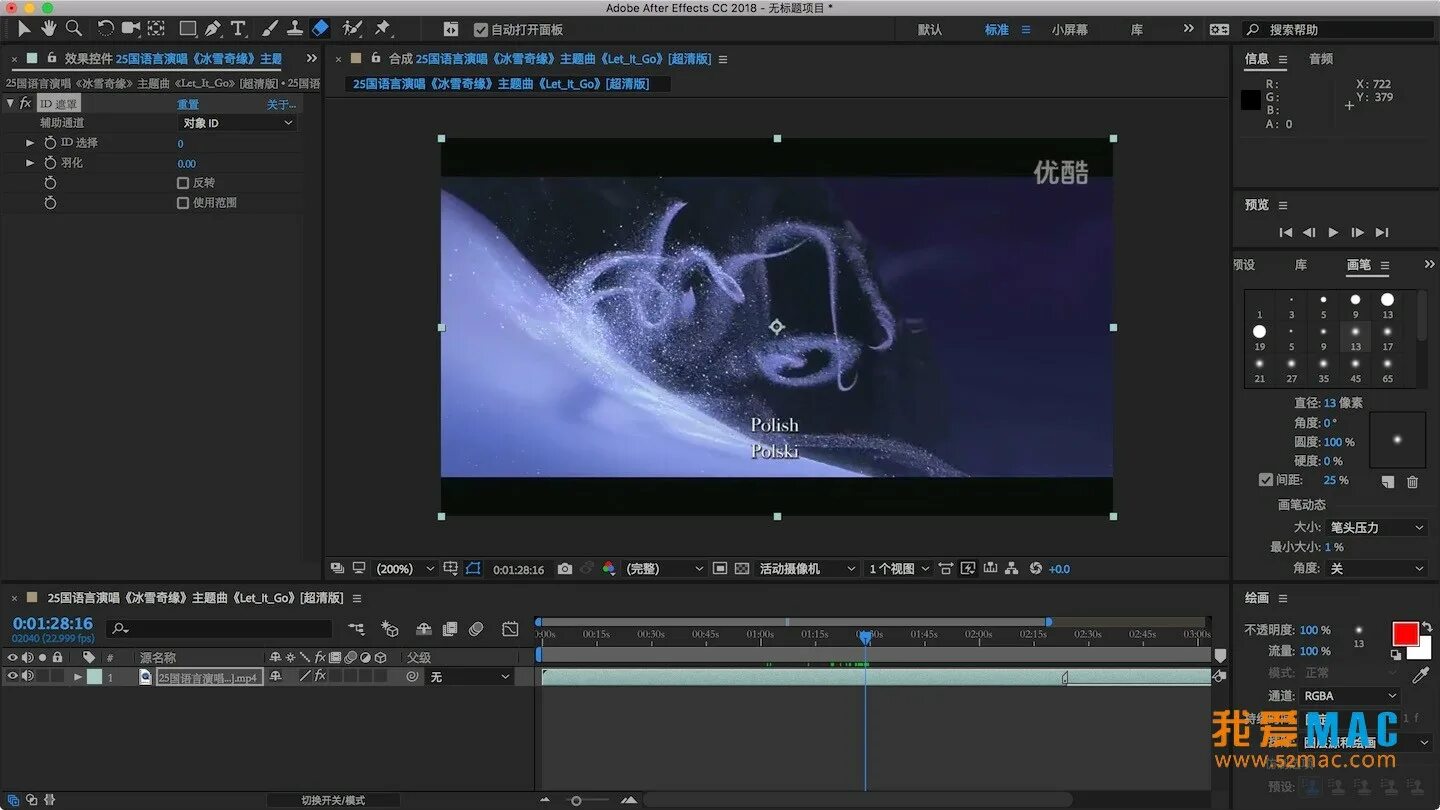
Task: Open the timeline graph editor icon
Action: [510, 629]
